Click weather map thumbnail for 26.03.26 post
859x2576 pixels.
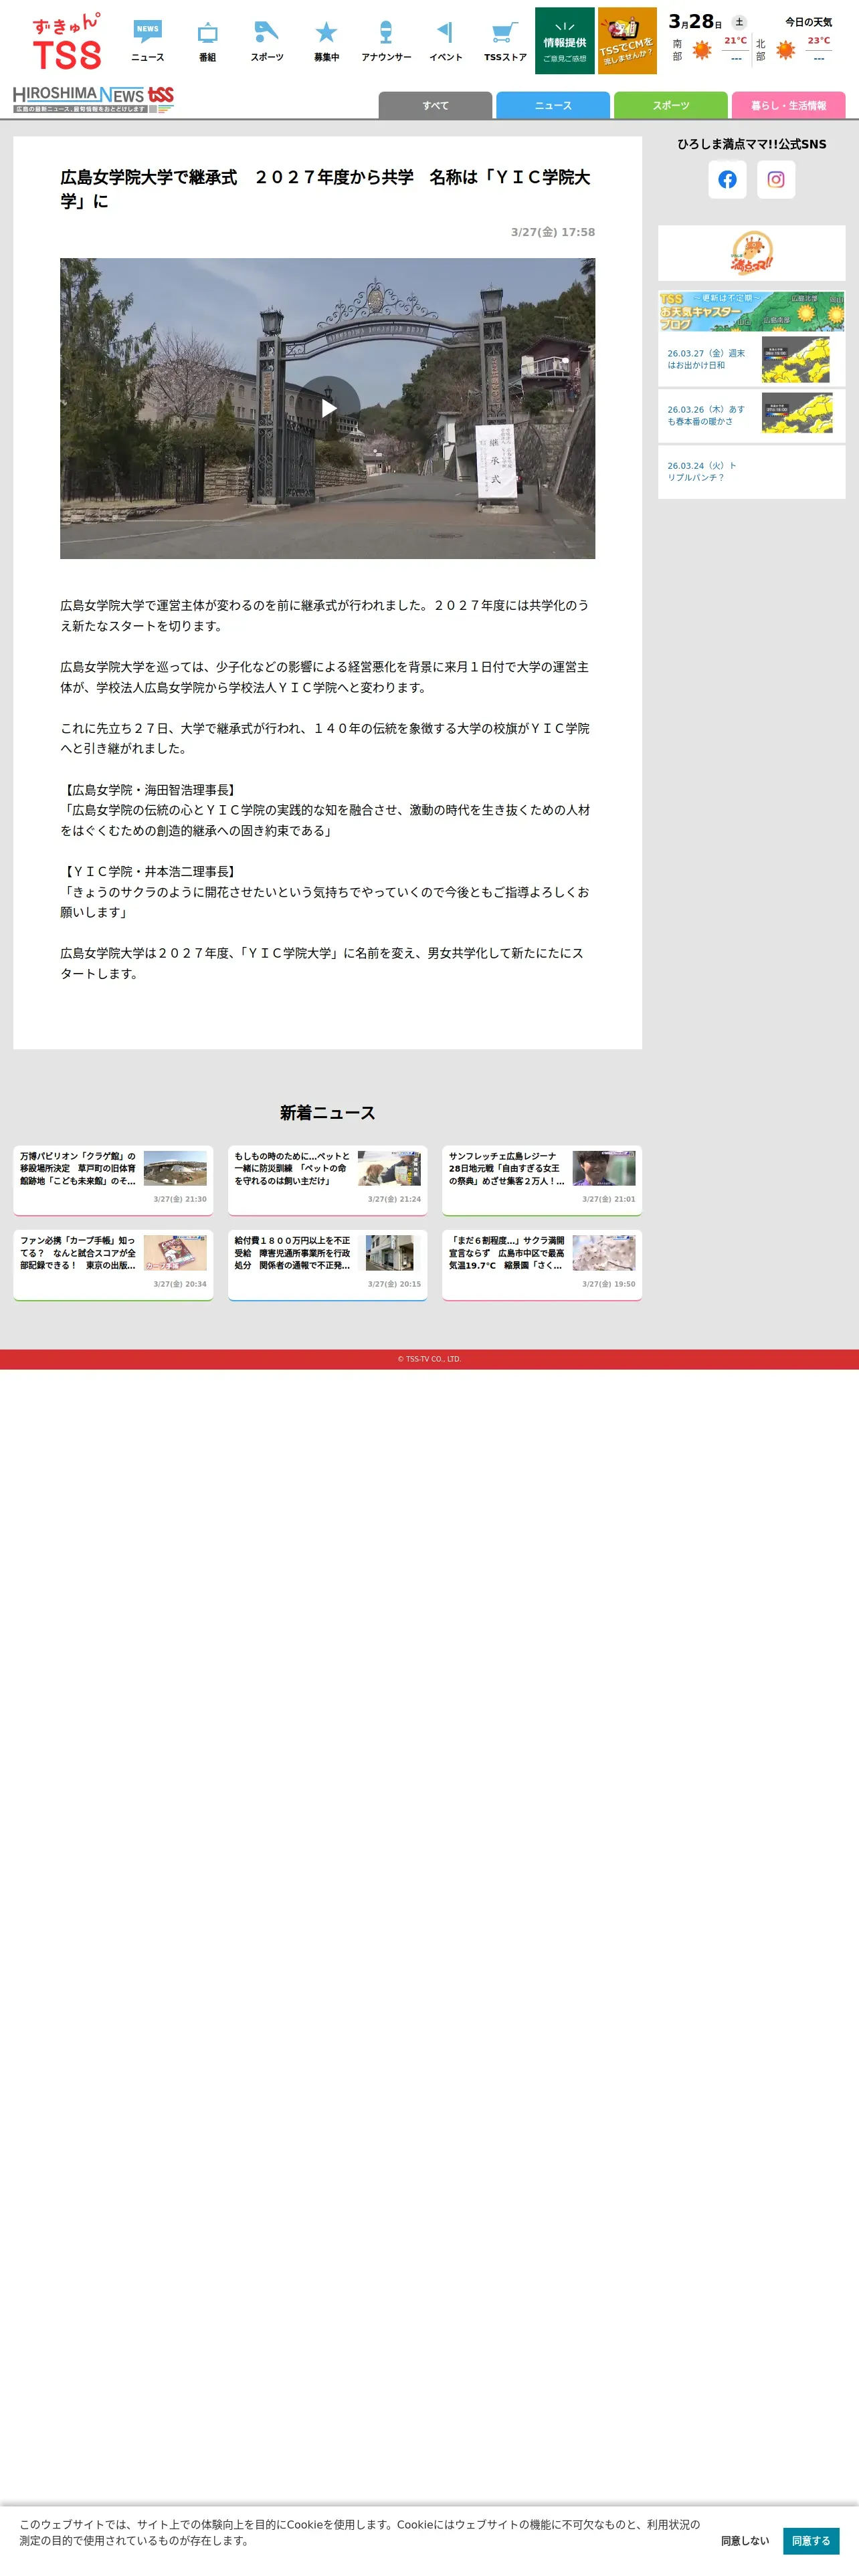[x=797, y=414]
